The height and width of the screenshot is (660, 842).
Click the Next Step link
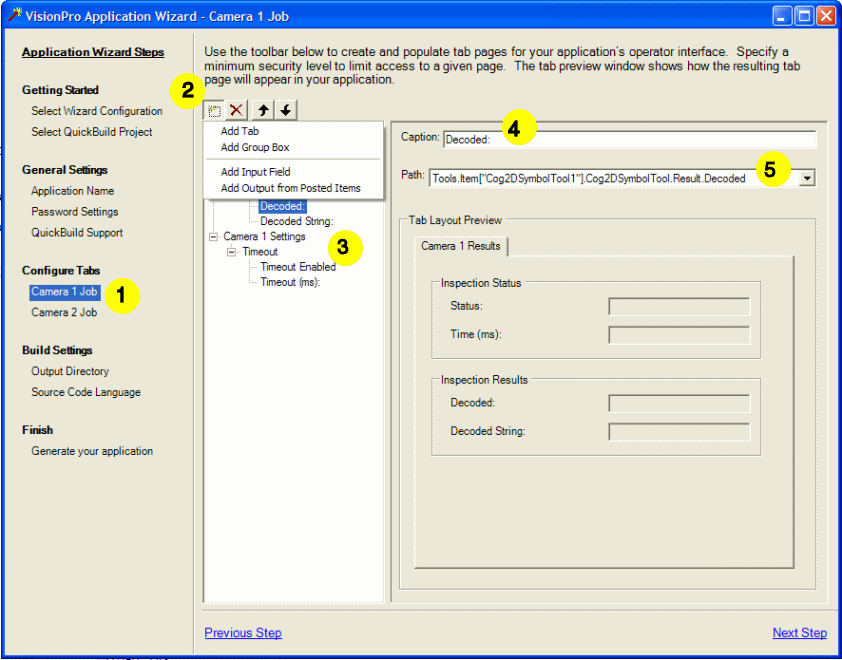[x=799, y=632]
